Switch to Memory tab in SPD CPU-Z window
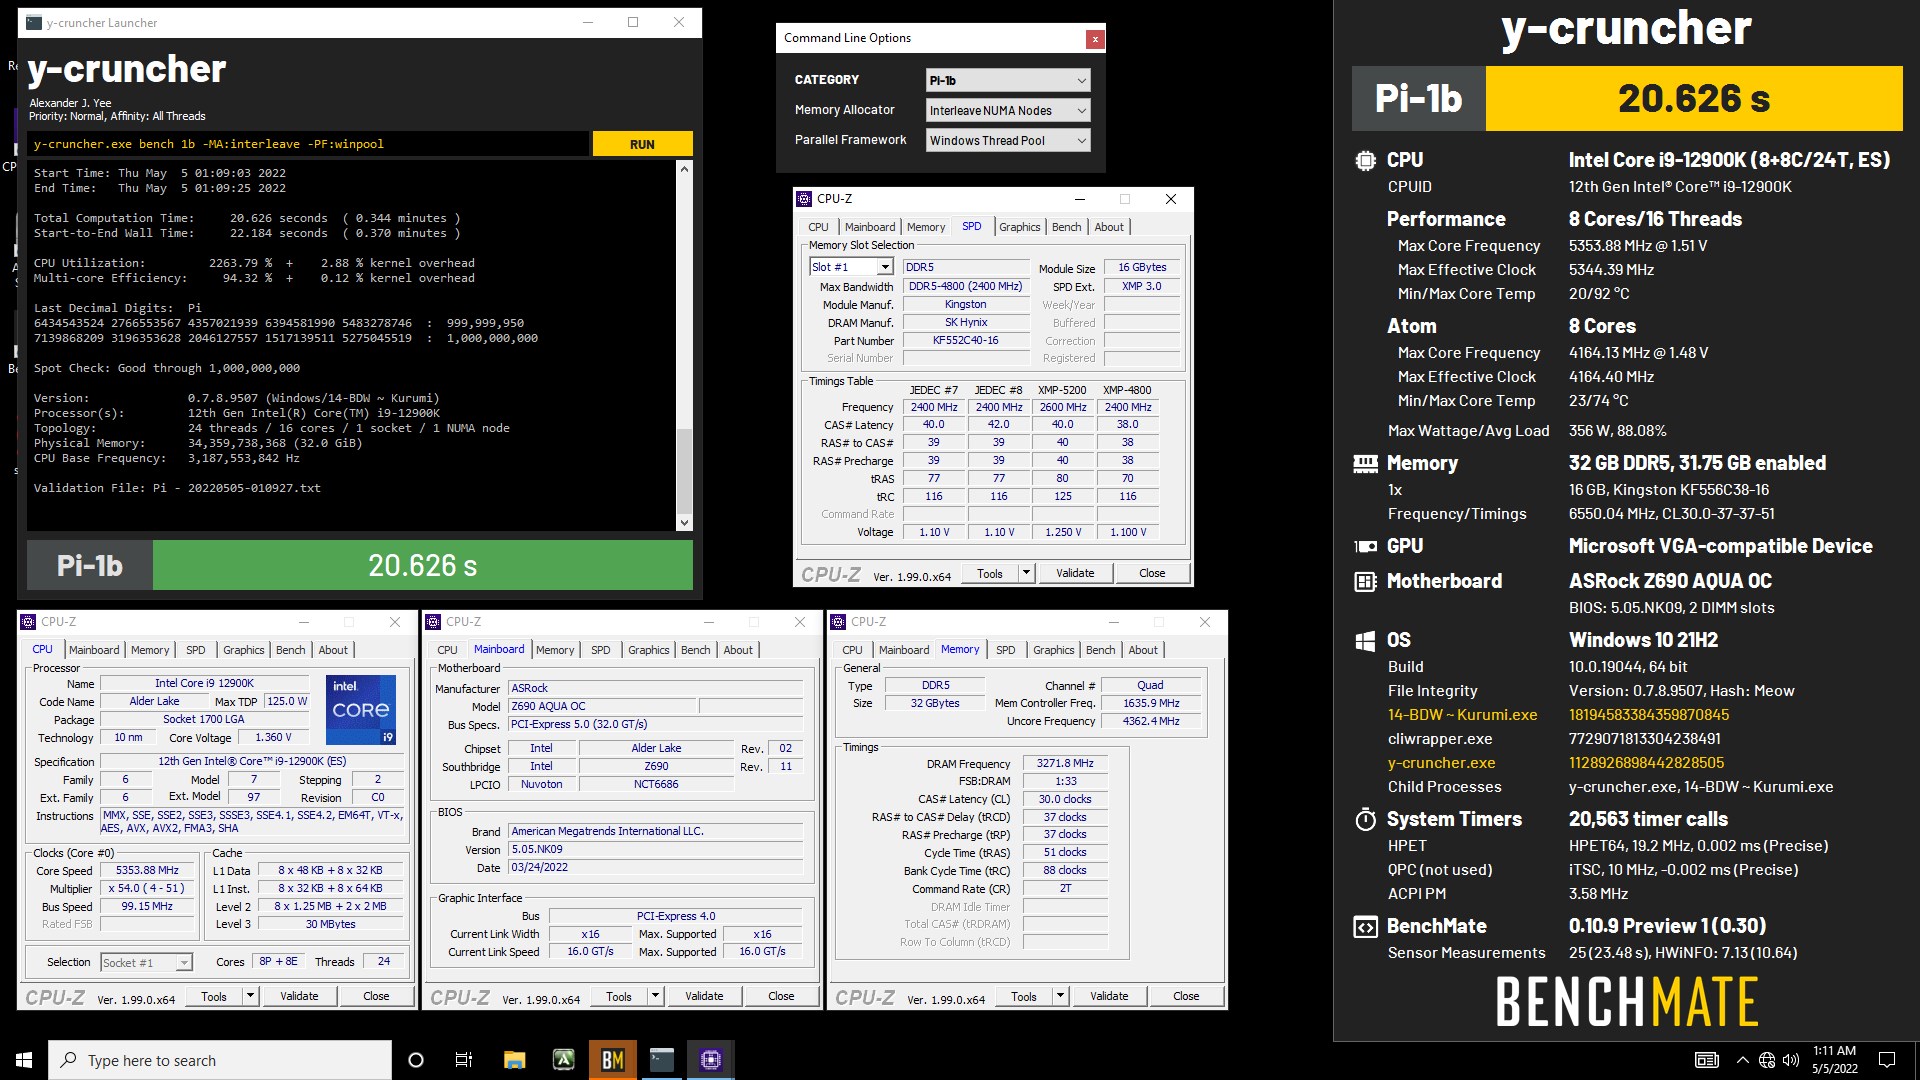1920x1080 pixels. [x=925, y=227]
